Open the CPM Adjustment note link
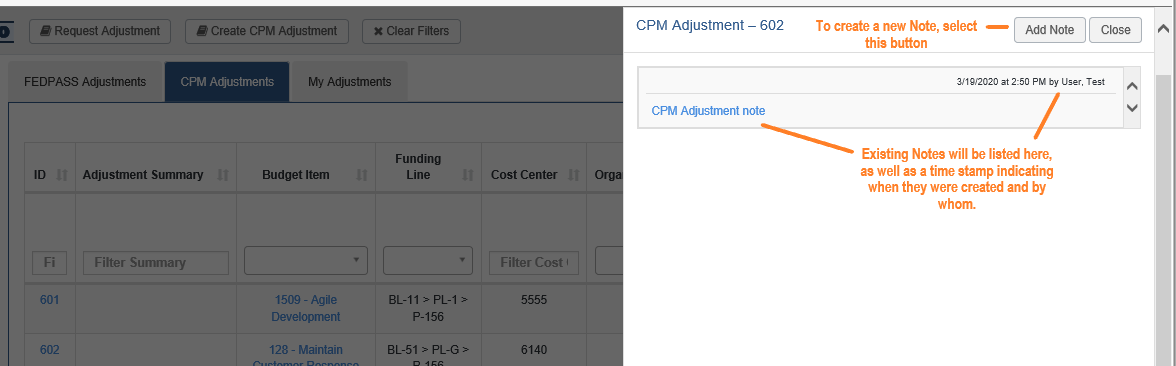Screen dimensions: 1176x366 (x=709, y=110)
